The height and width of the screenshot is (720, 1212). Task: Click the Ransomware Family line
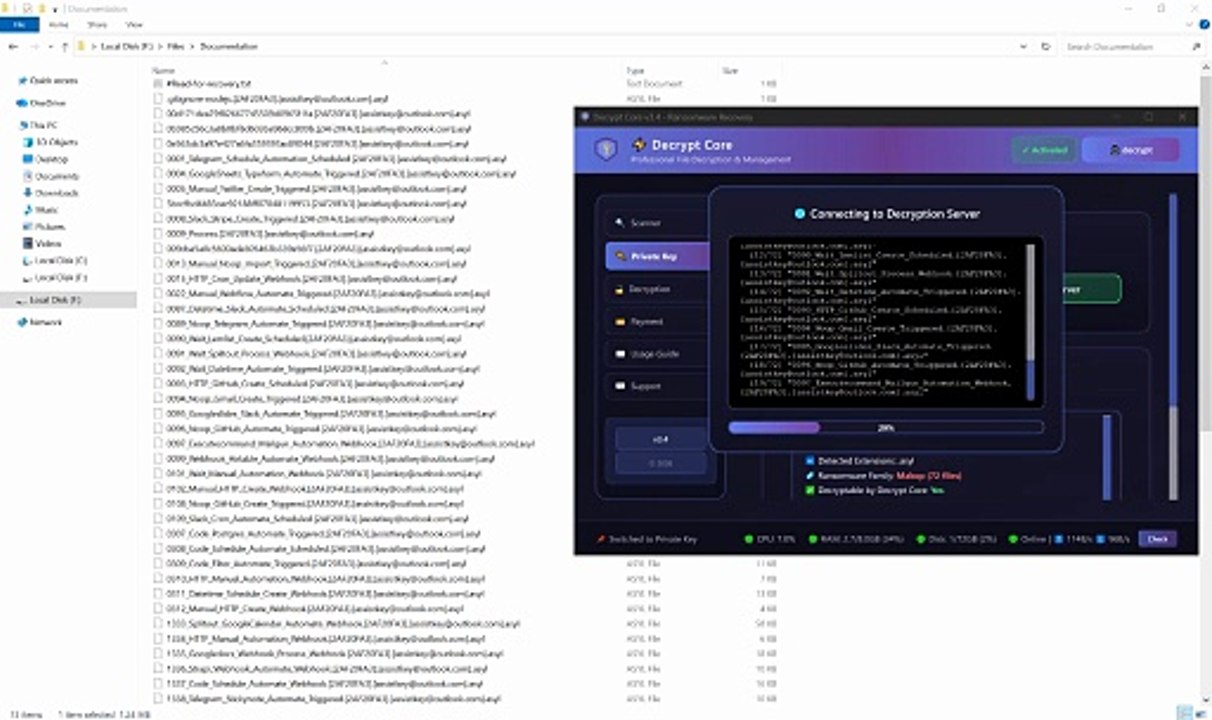[x=883, y=476]
